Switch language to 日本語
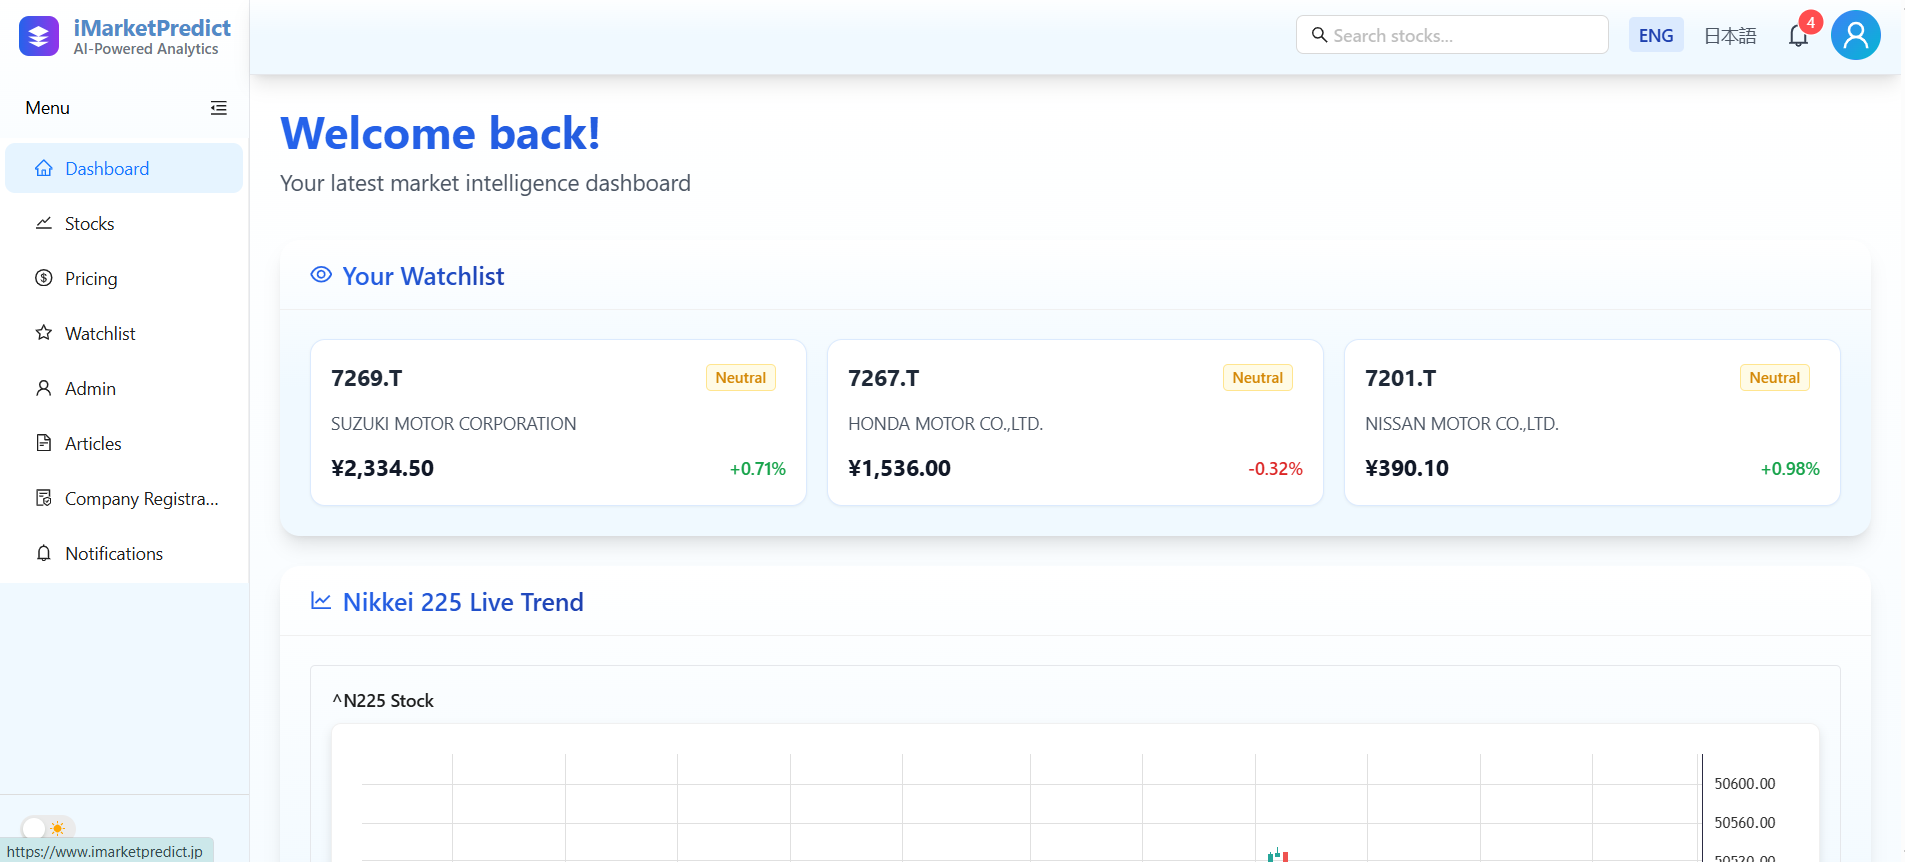This screenshot has width=1905, height=862. click(x=1729, y=36)
